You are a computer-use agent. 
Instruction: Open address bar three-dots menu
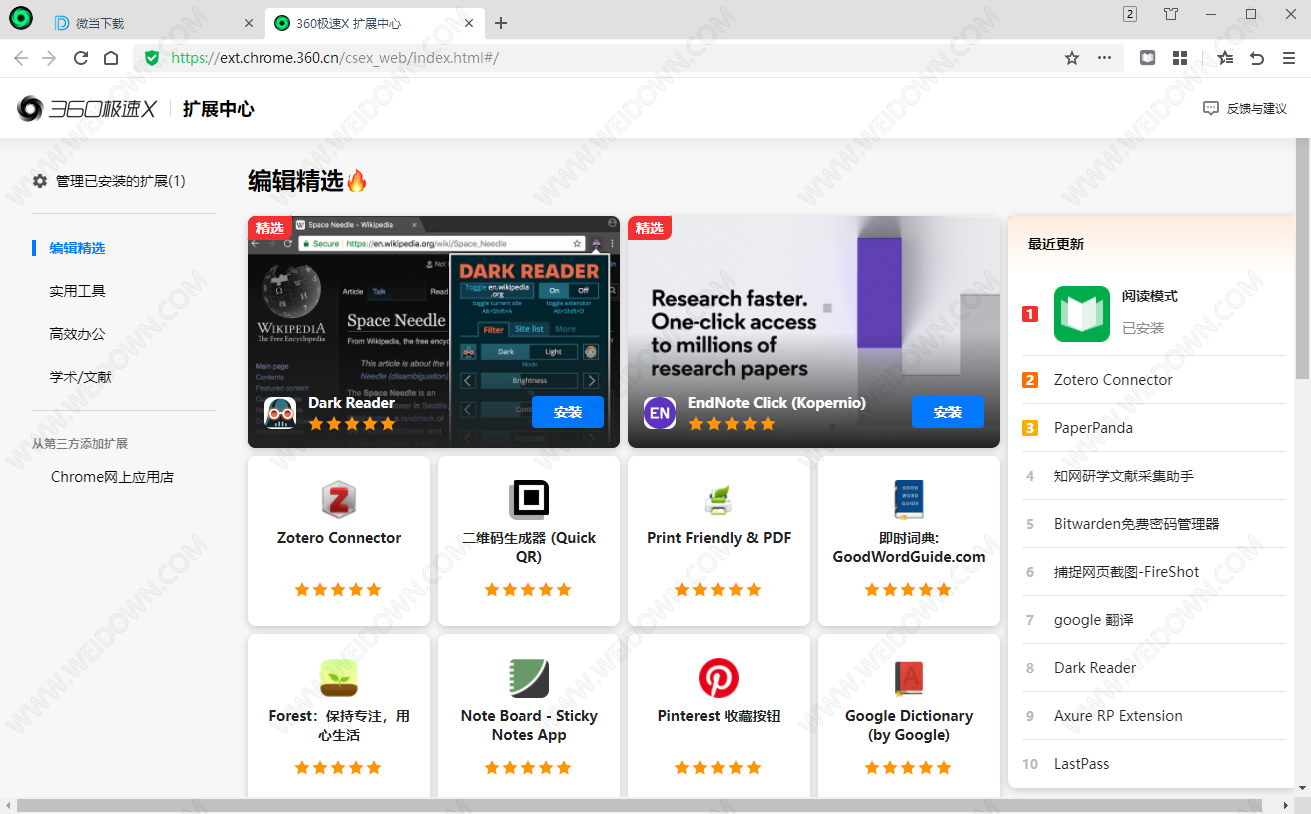1104,58
